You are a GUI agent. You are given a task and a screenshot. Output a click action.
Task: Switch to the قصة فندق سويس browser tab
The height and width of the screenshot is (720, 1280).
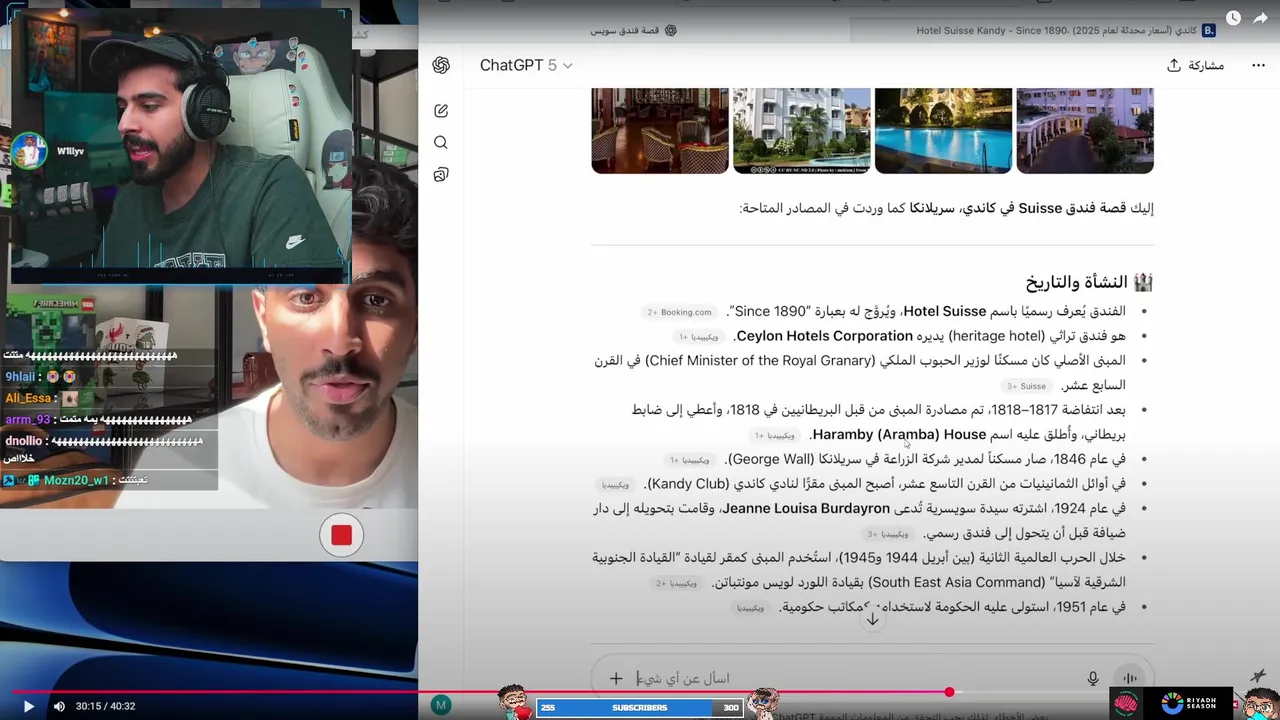tap(634, 31)
